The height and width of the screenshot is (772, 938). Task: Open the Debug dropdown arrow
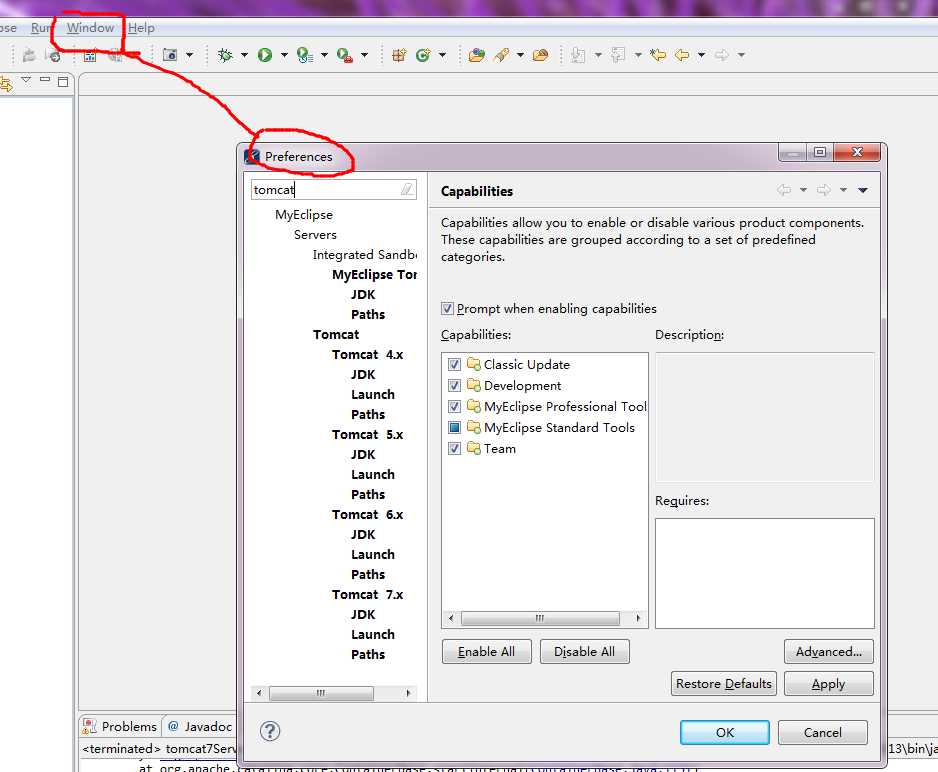pos(244,55)
